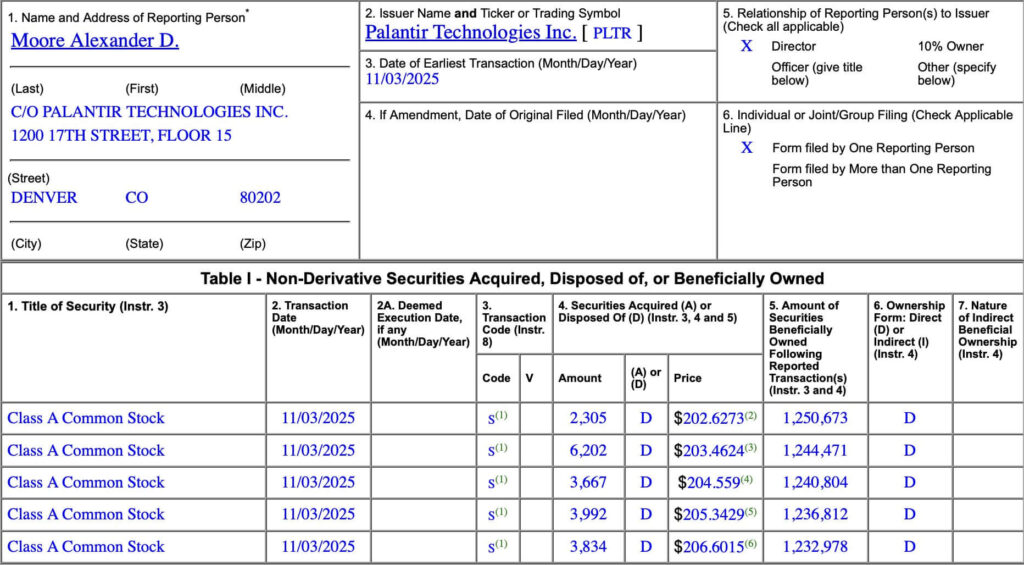Toggle the Form filed by One Reporting Person X
1024x565 pixels.
pos(746,148)
